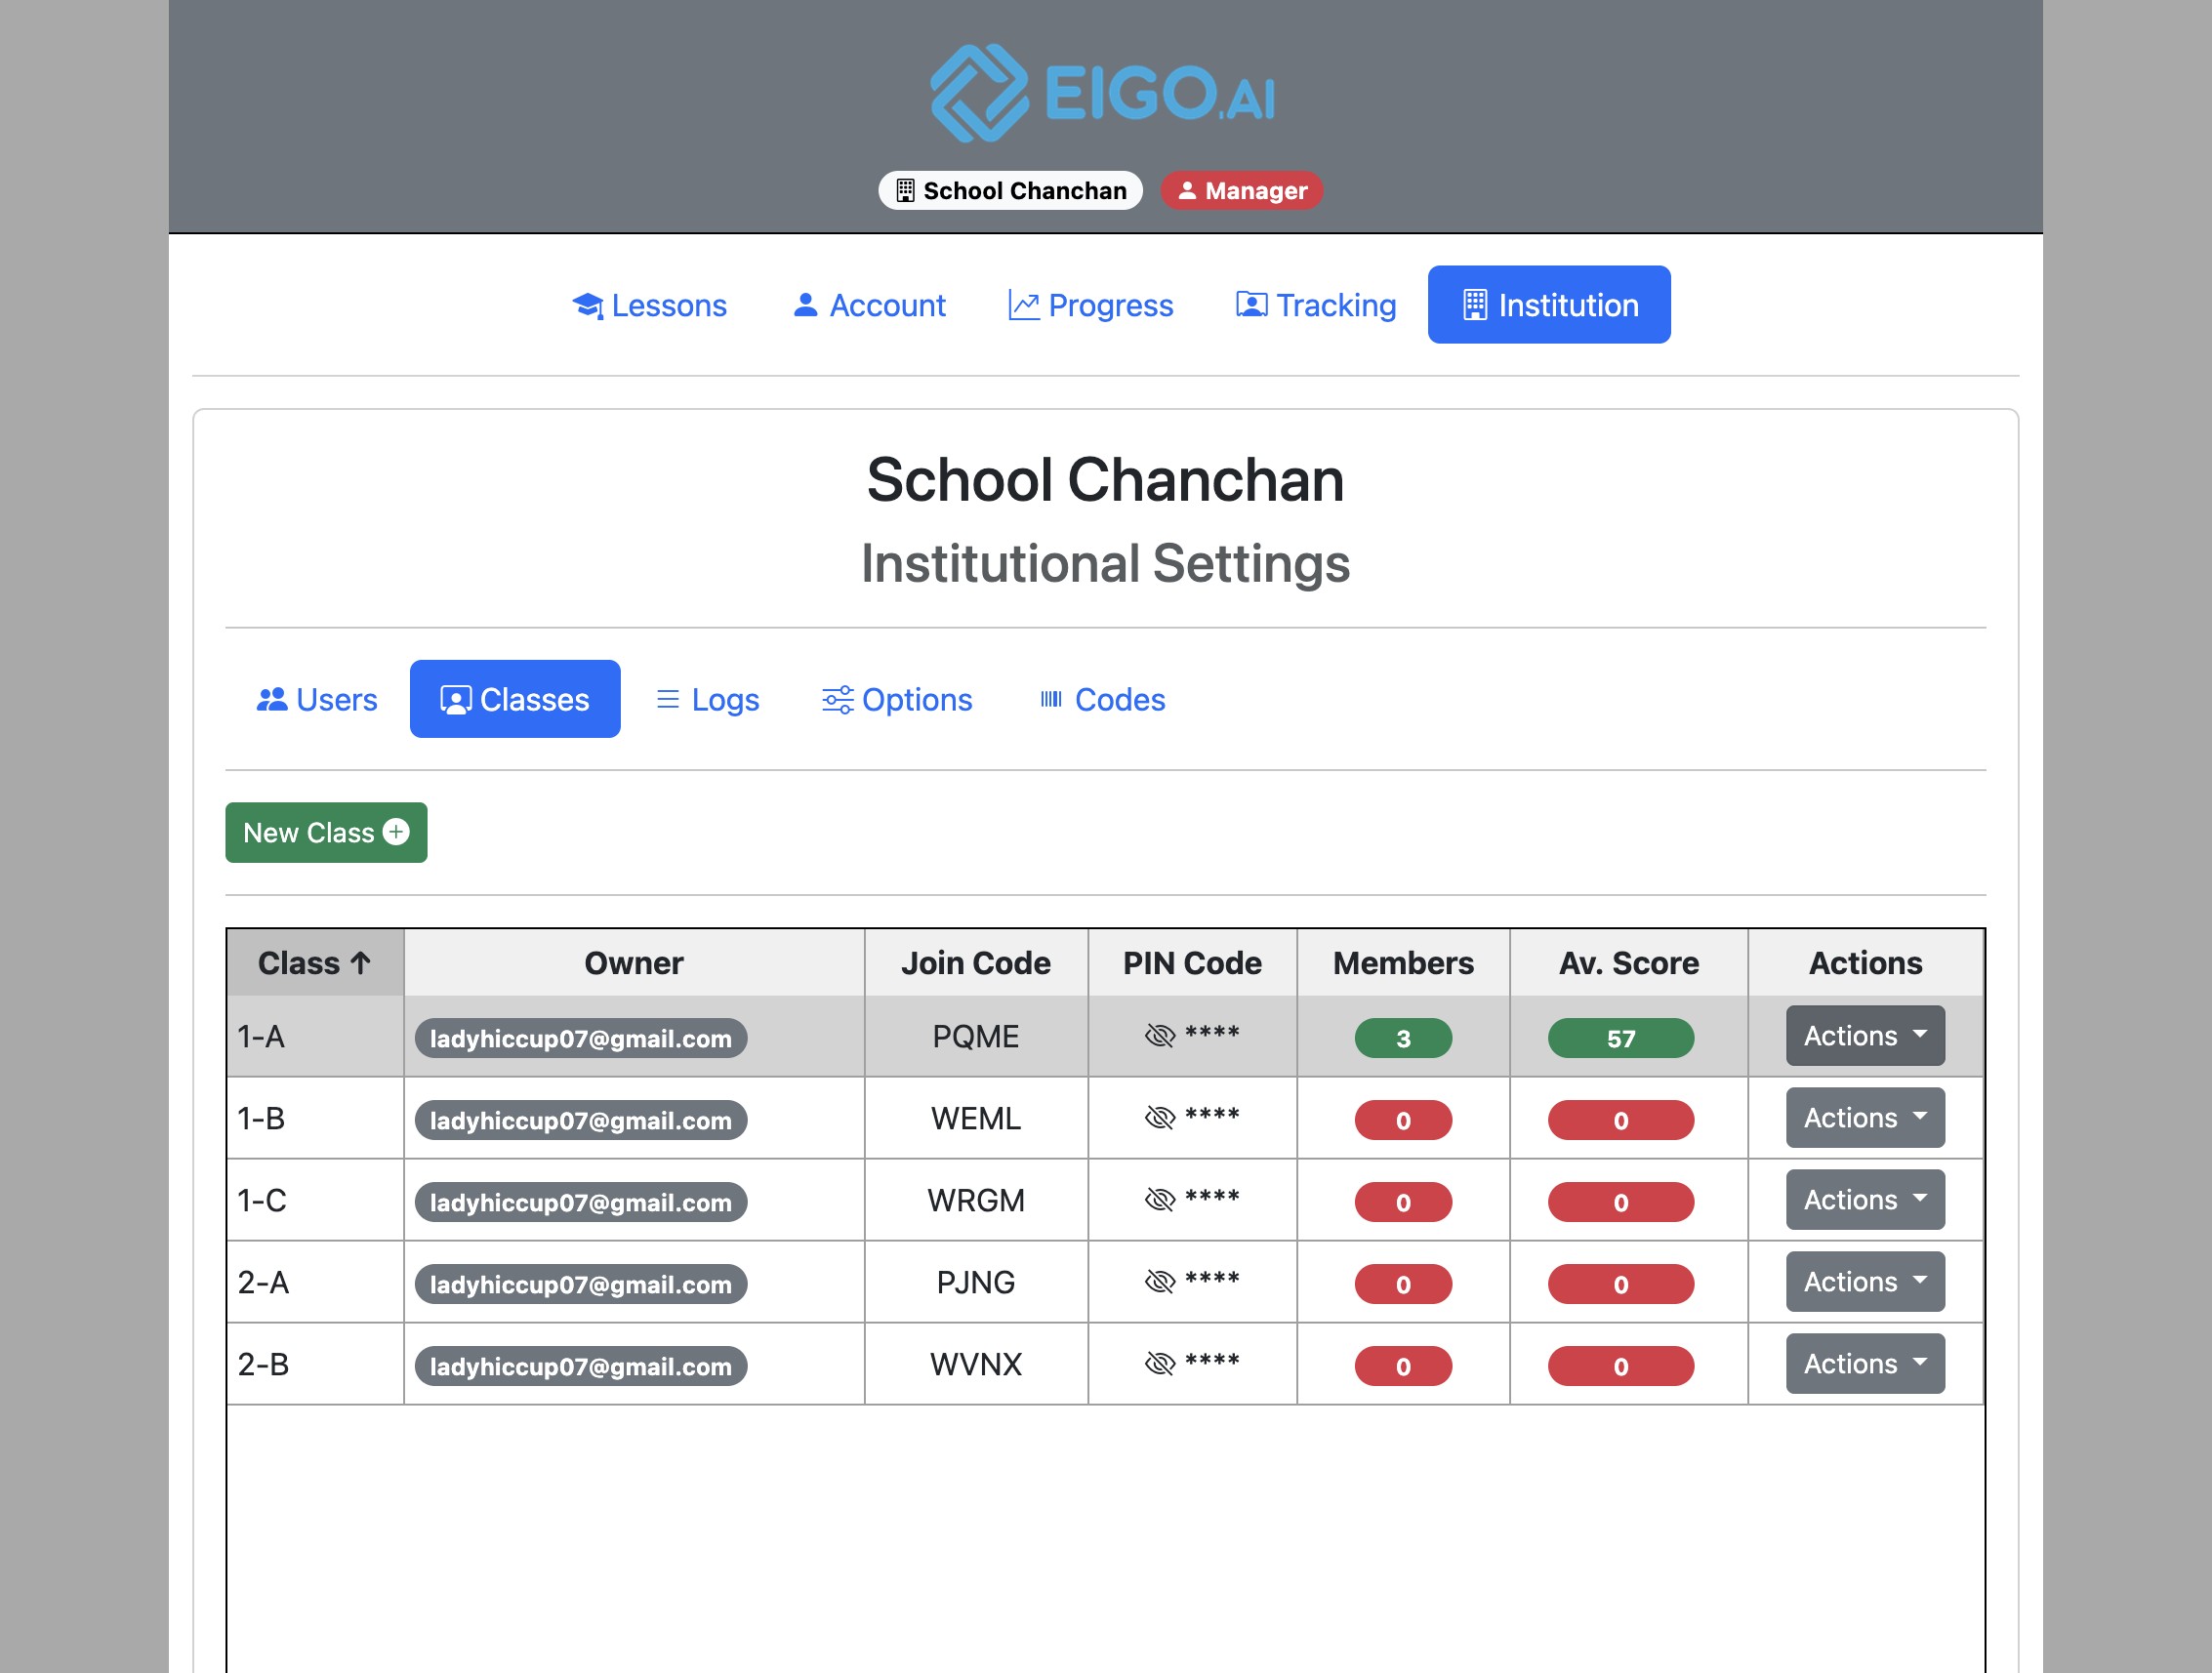Click the Options sliders icon
The width and height of the screenshot is (2212, 1673).
(x=837, y=699)
